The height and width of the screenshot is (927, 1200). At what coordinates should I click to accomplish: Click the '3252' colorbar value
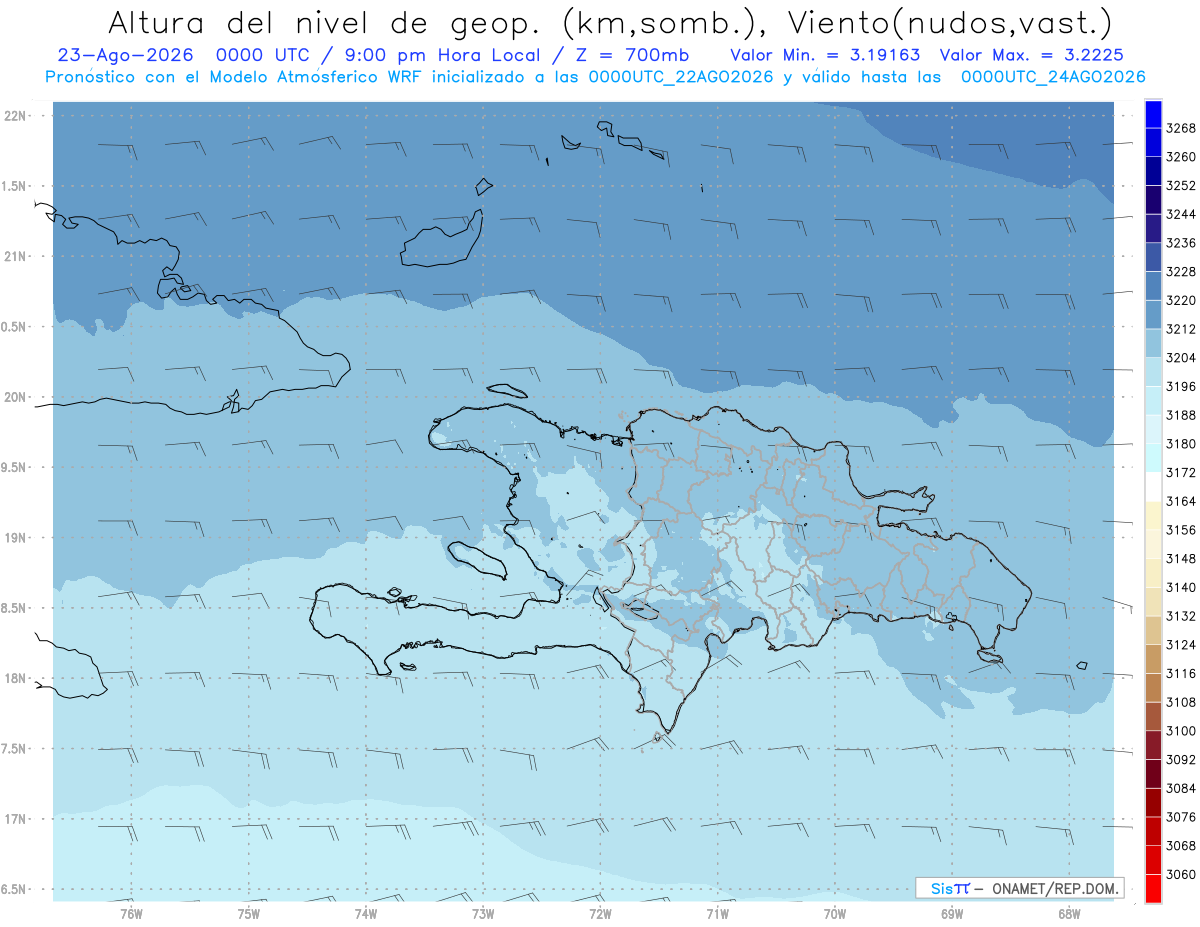pyautogui.click(x=1181, y=186)
